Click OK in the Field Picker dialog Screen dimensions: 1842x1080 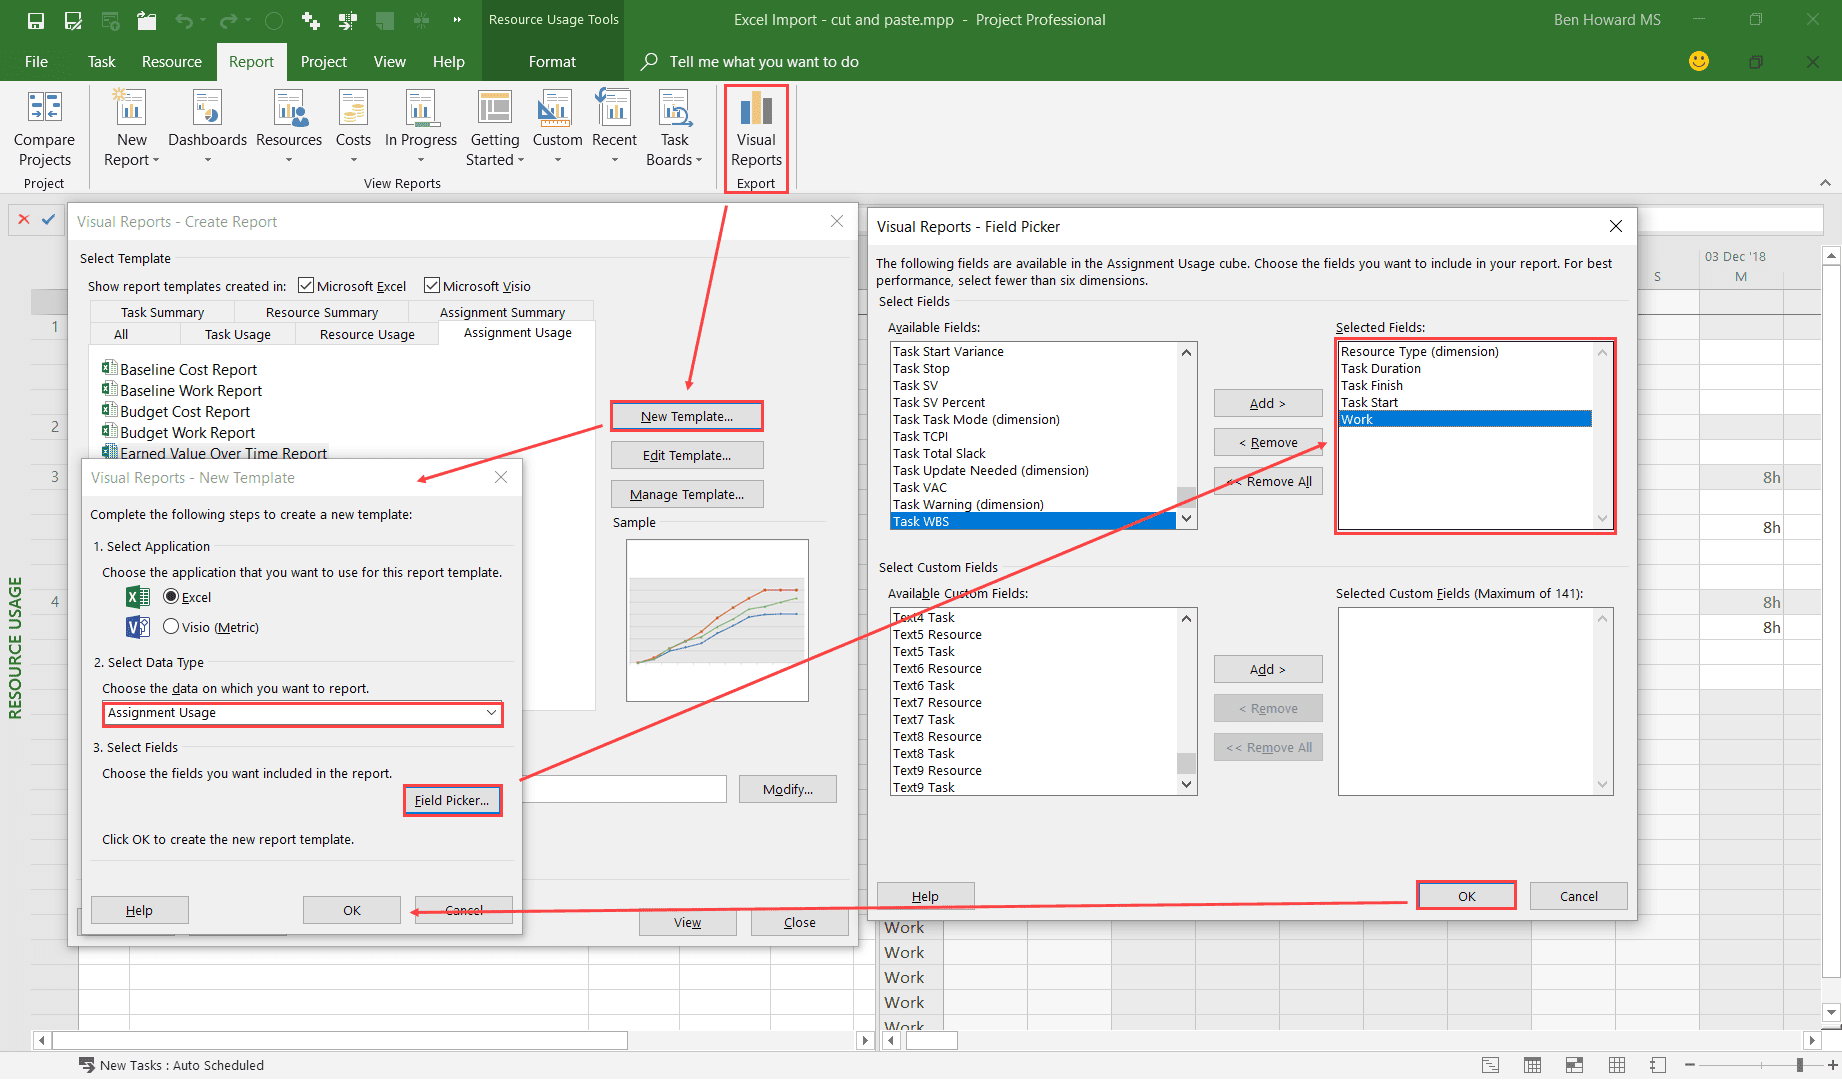tap(1466, 896)
